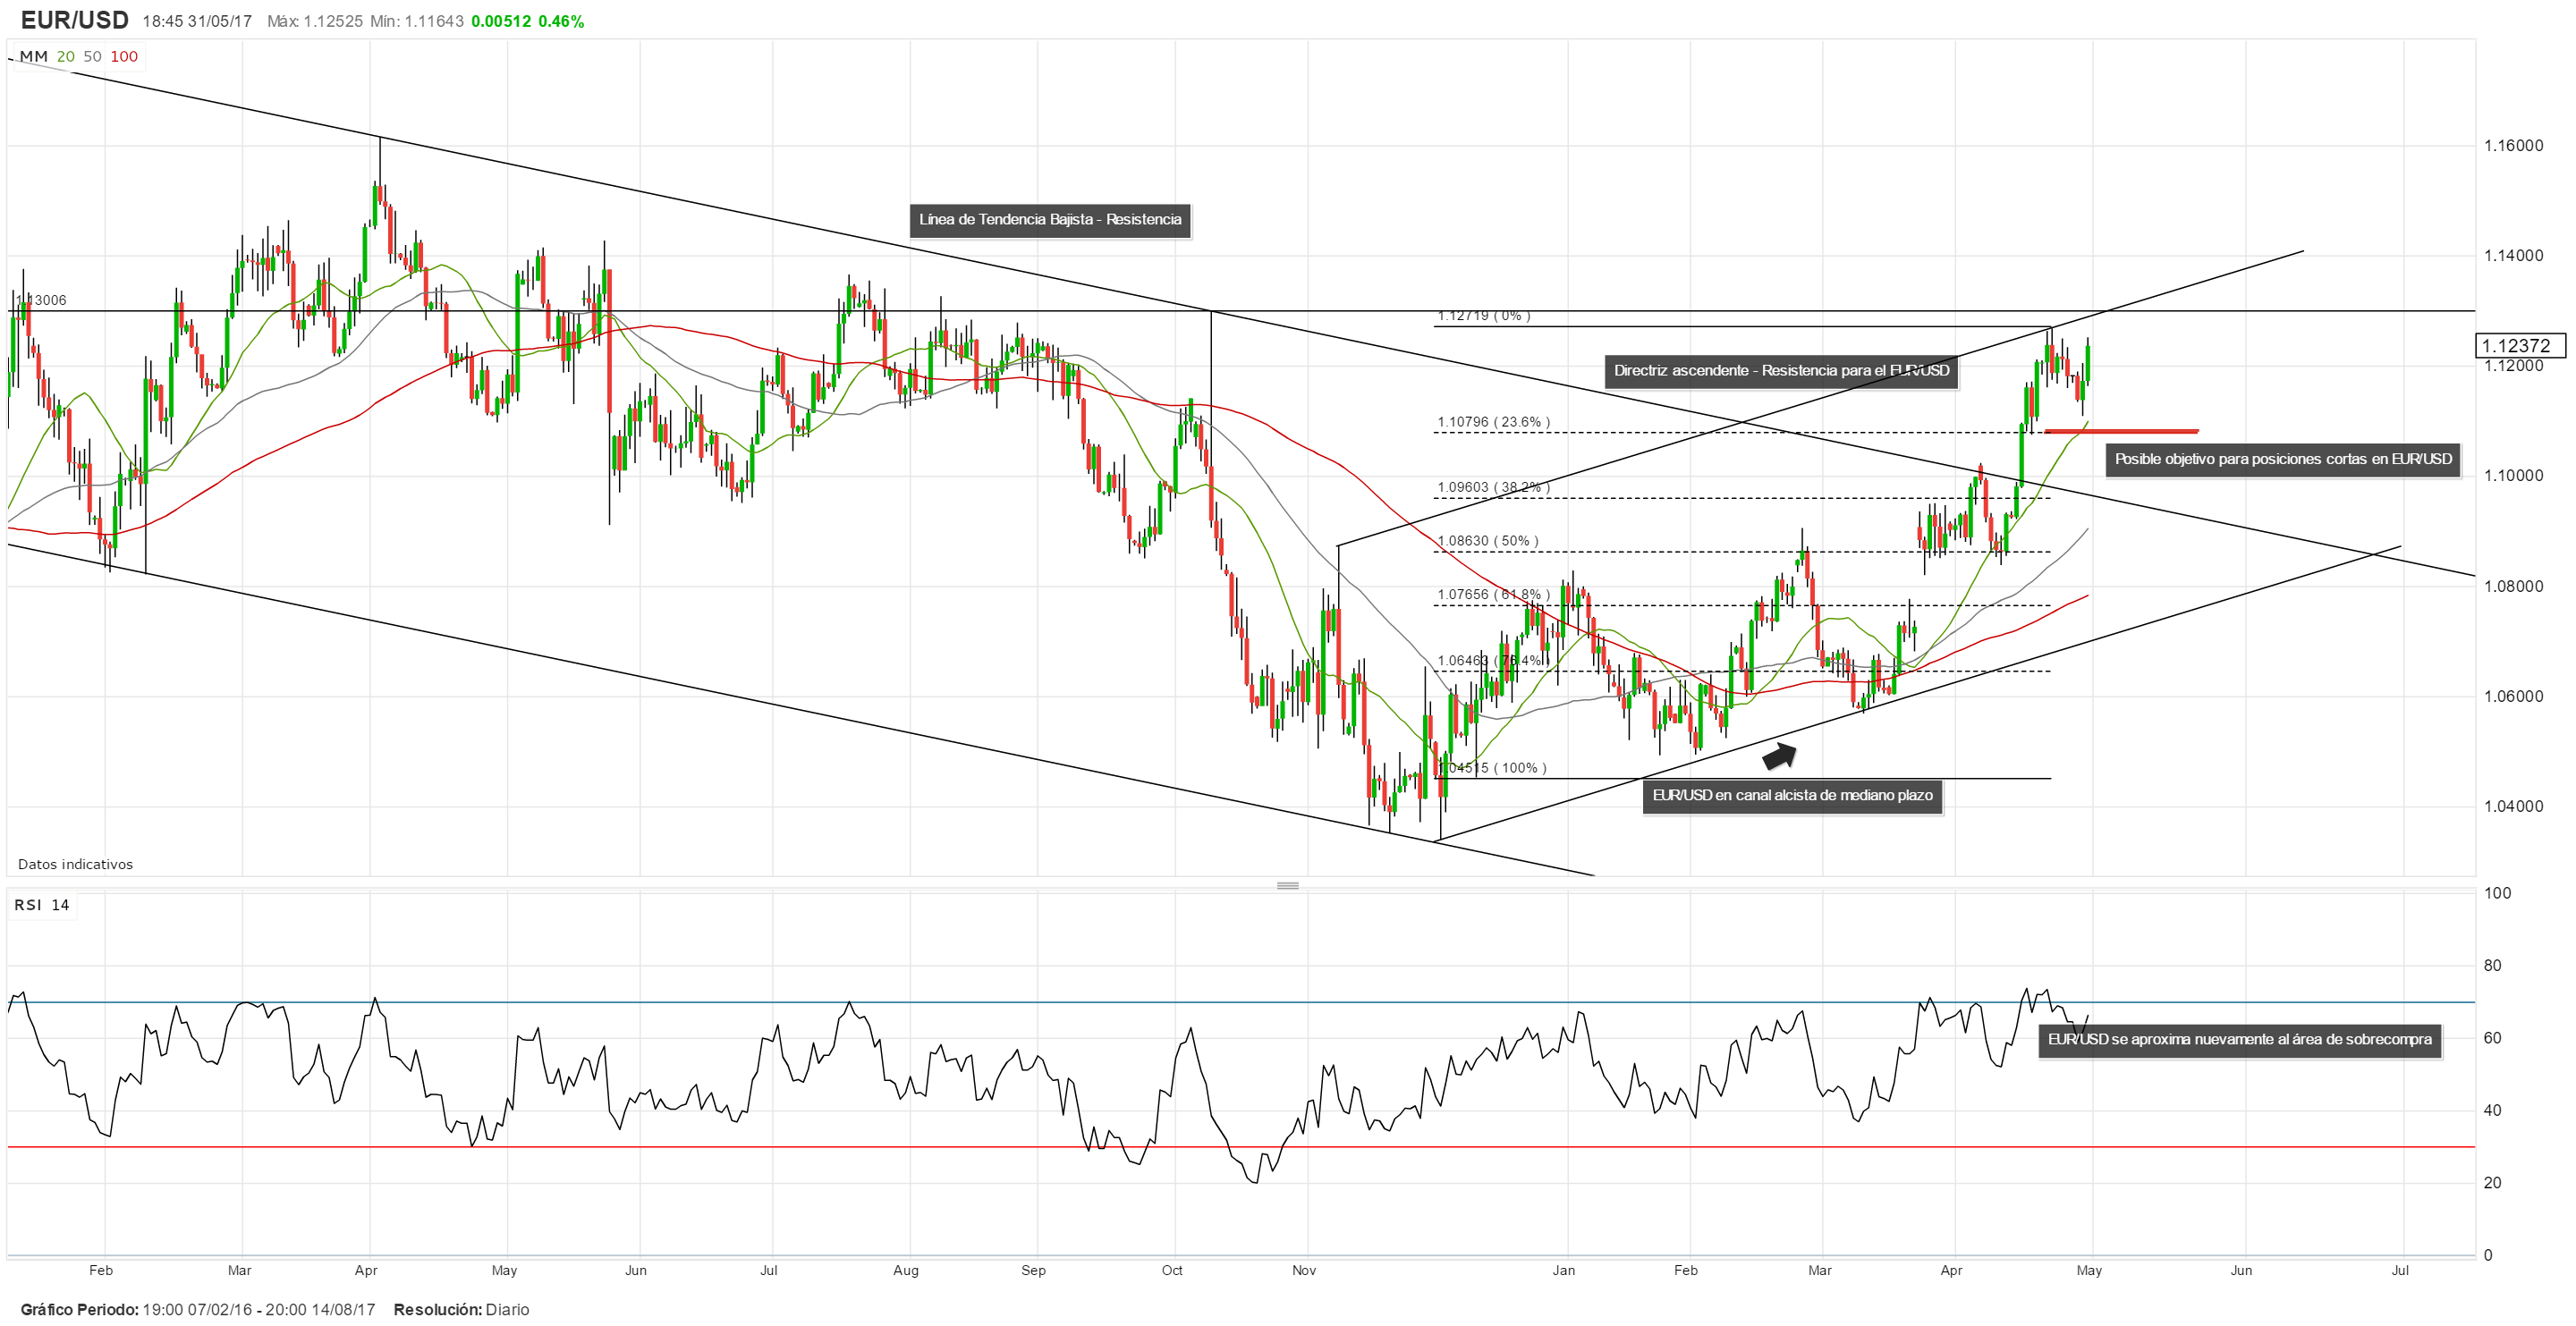Select the EUR/USD chart title
This screenshot has height=1326, width=2576.
74,20
